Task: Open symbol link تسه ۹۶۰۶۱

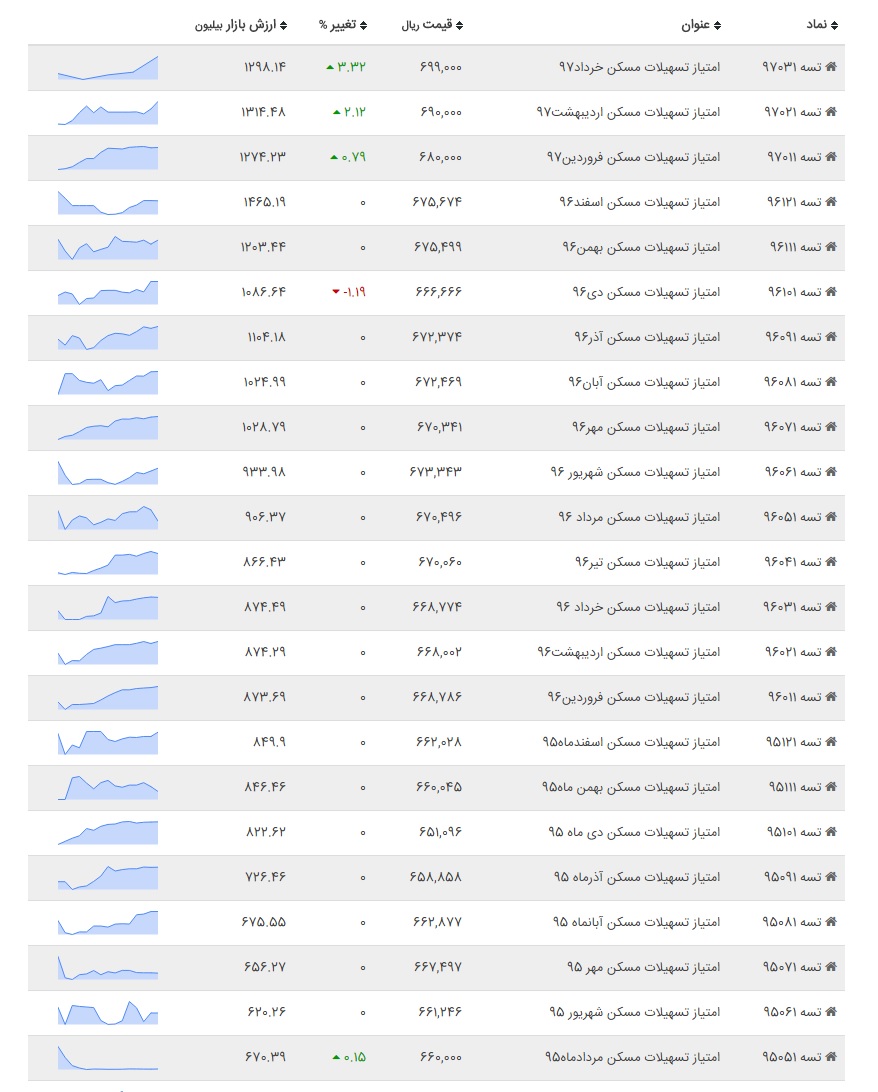Action: click(x=793, y=472)
